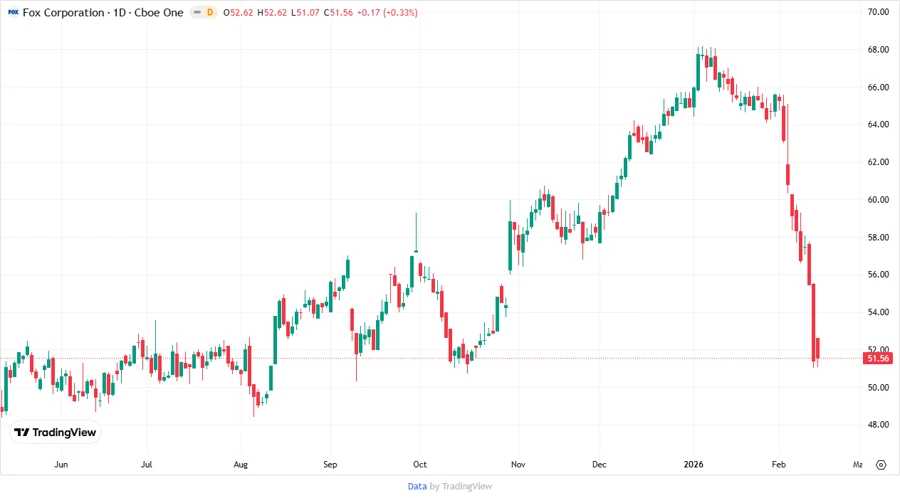Click the orange D delayed-data badge
The image size is (900, 498).
[210, 12]
